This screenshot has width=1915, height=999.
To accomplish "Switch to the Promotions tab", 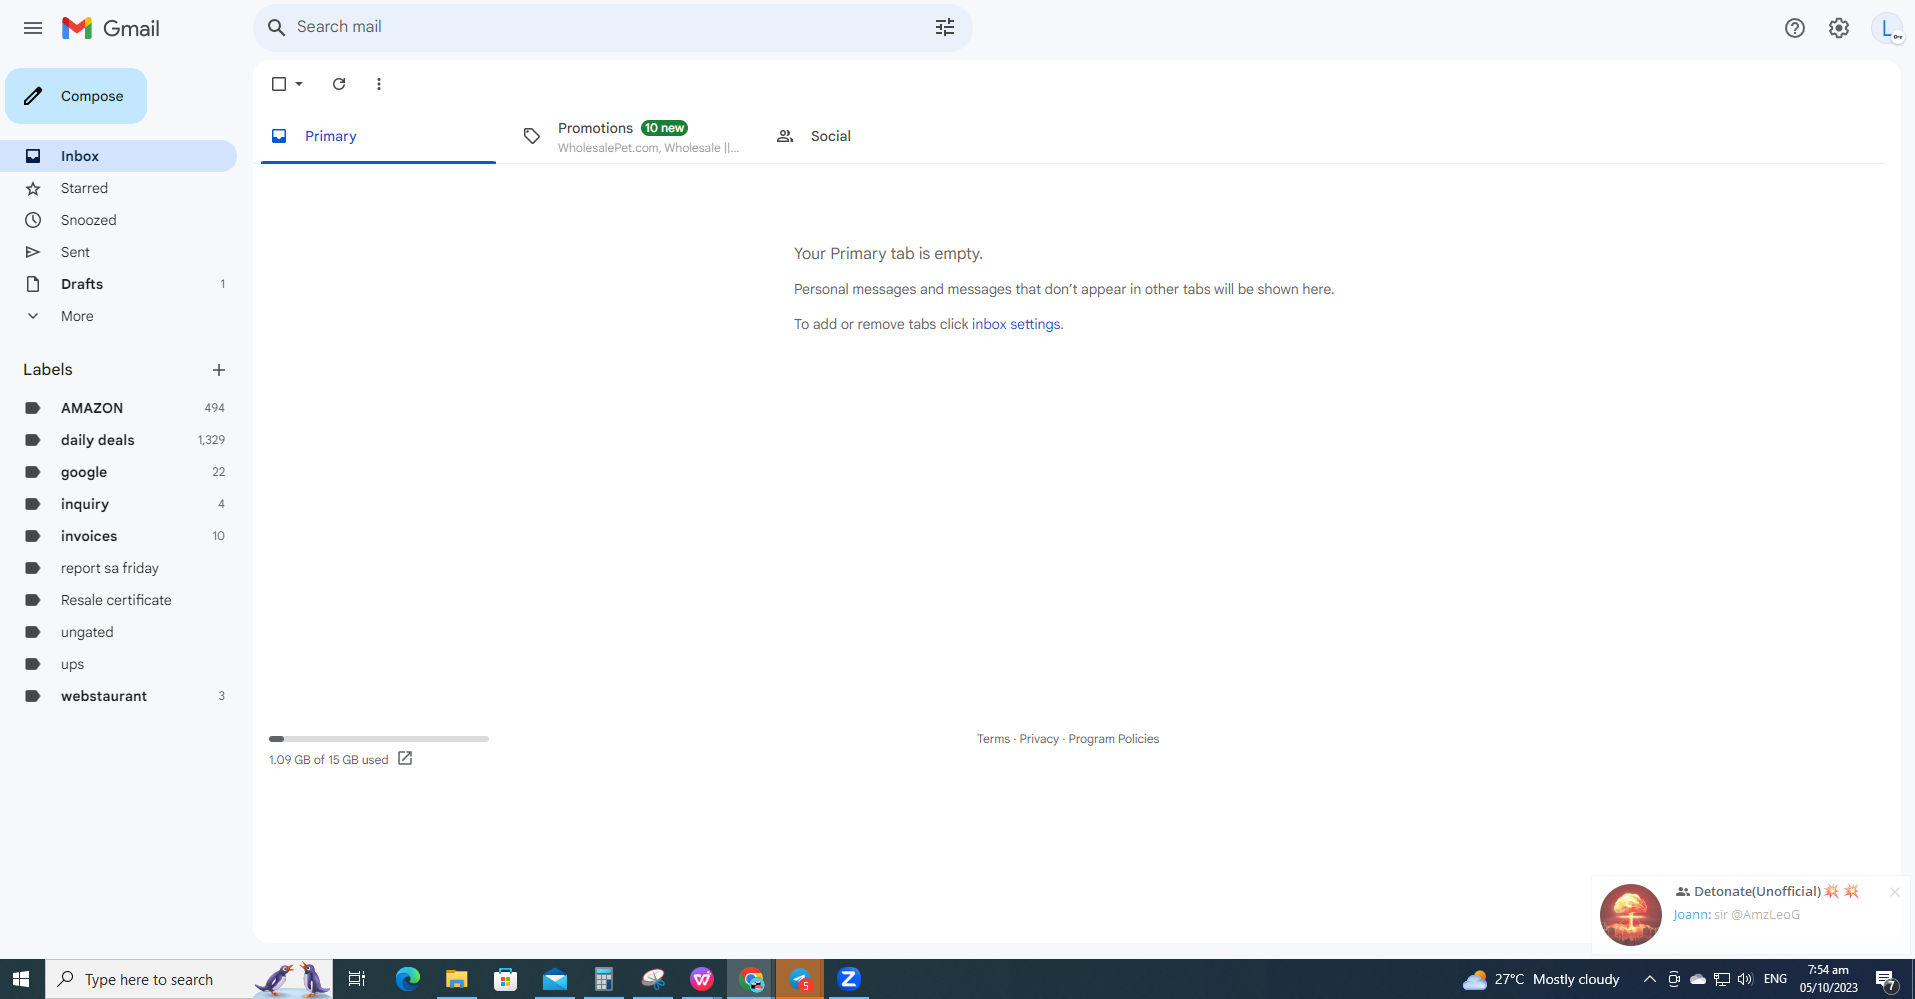I will click(632, 136).
